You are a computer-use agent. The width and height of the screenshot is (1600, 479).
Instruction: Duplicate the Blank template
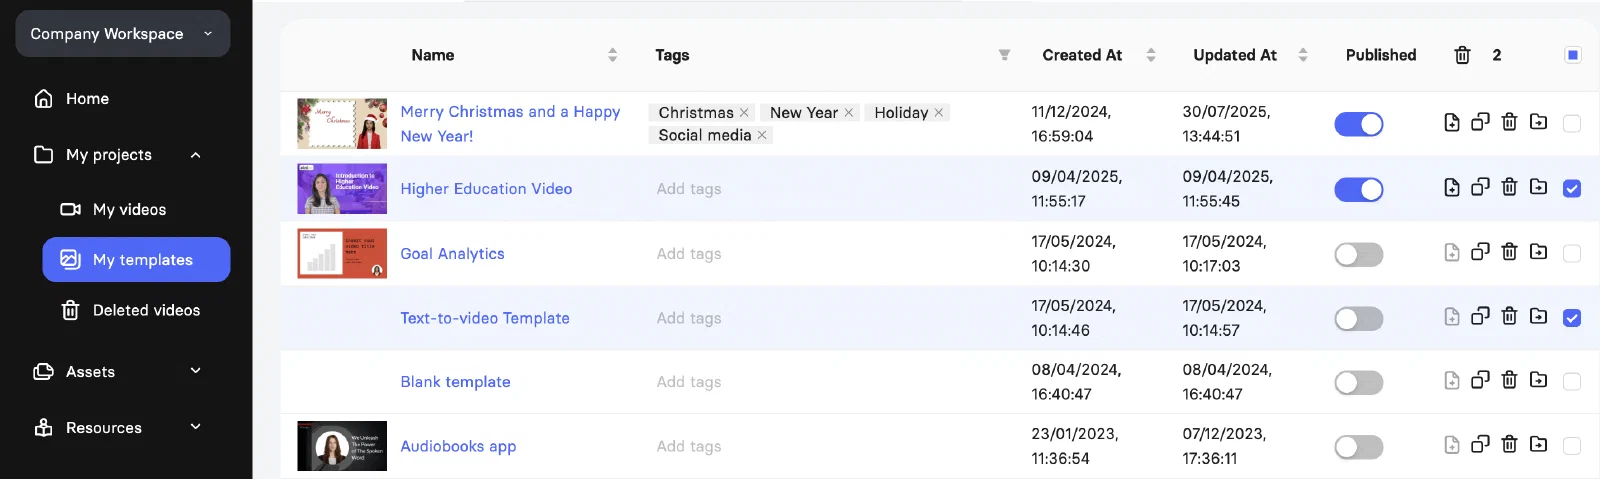pos(1480,380)
